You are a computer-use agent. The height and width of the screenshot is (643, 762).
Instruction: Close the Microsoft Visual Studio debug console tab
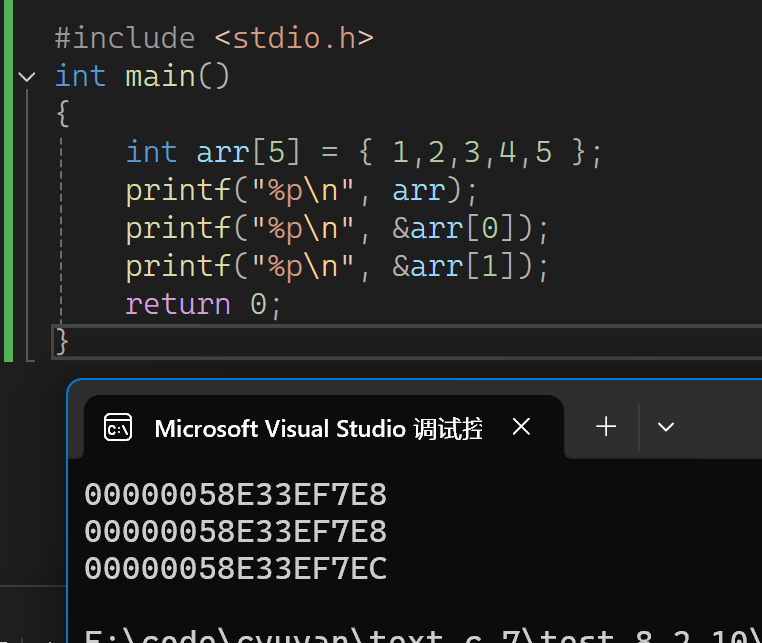pyautogui.click(x=521, y=427)
